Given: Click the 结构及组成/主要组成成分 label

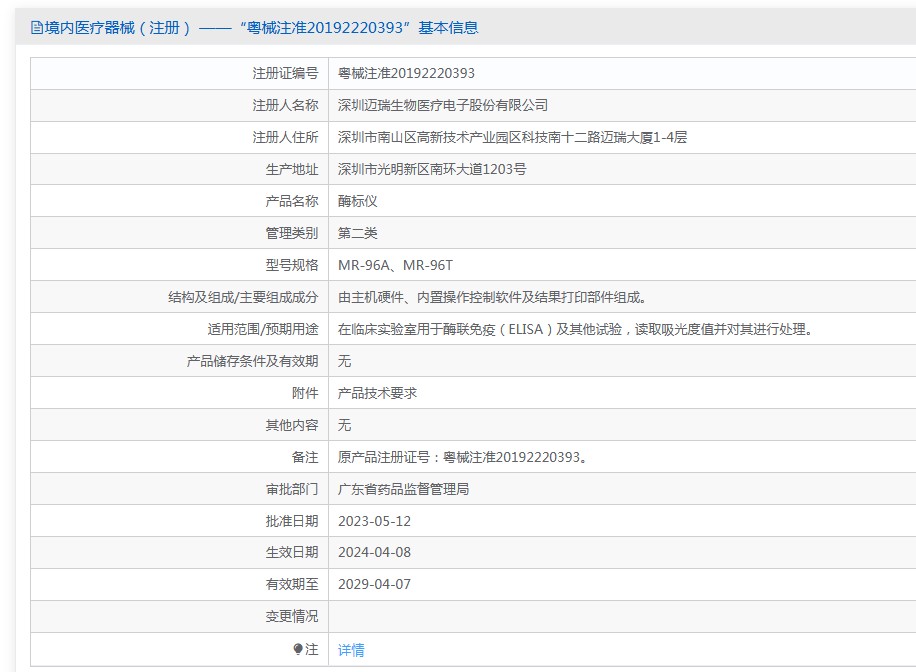Looking at the screenshot, I should pyautogui.click(x=243, y=297).
